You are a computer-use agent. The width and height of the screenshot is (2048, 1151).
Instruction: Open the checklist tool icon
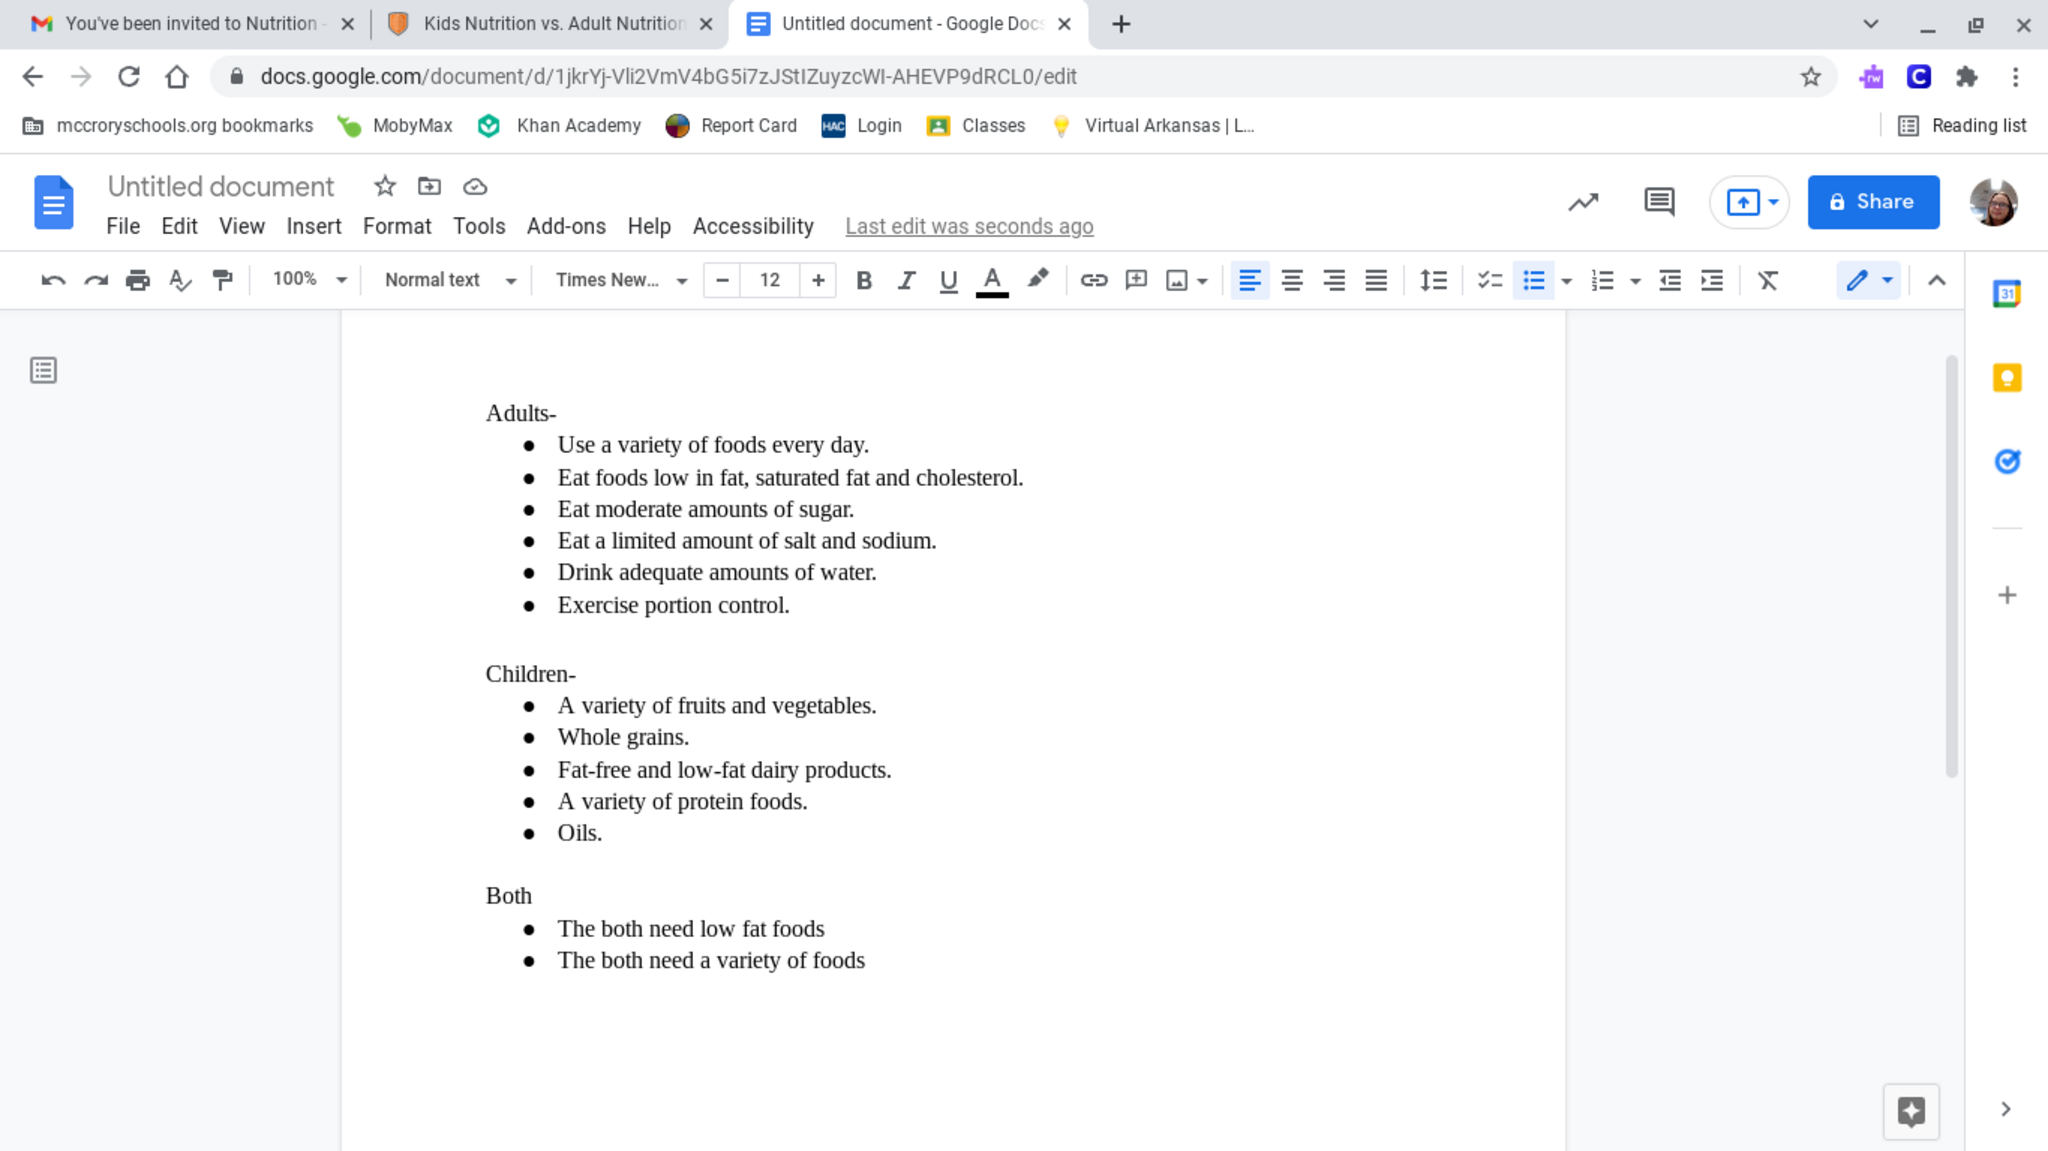[x=1489, y=280]
